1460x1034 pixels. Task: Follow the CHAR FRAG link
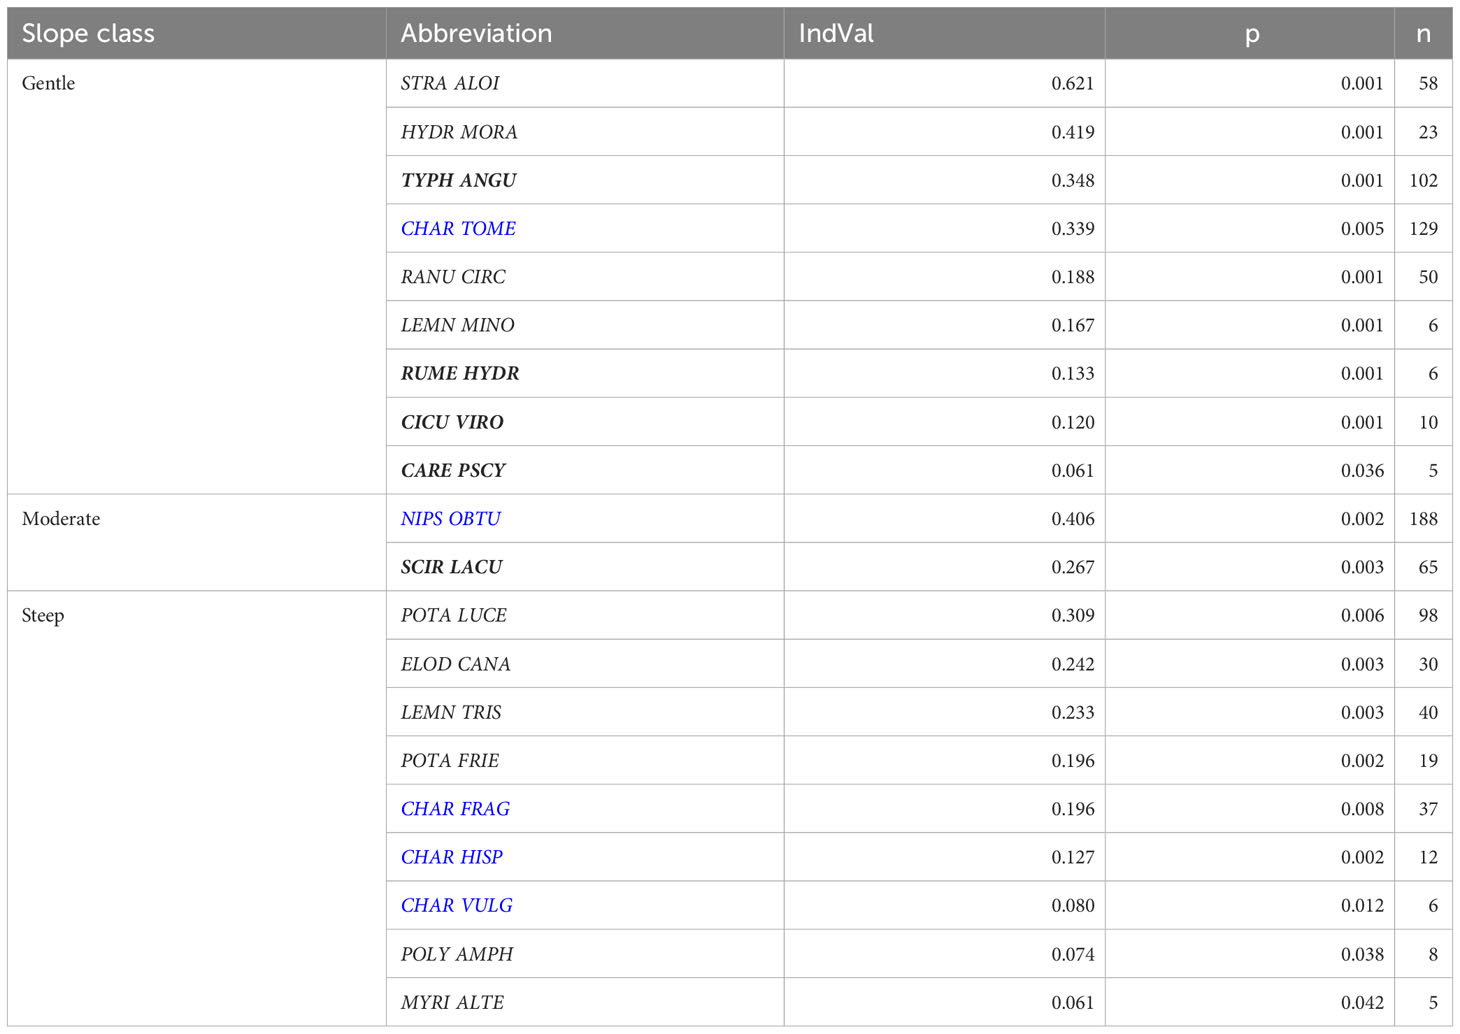click(455, 809)
